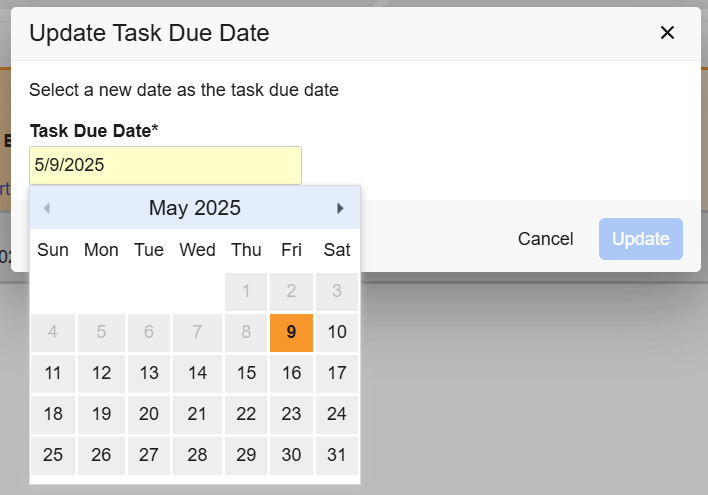
Task: Select Monday May 12
Action: (101, 373)
